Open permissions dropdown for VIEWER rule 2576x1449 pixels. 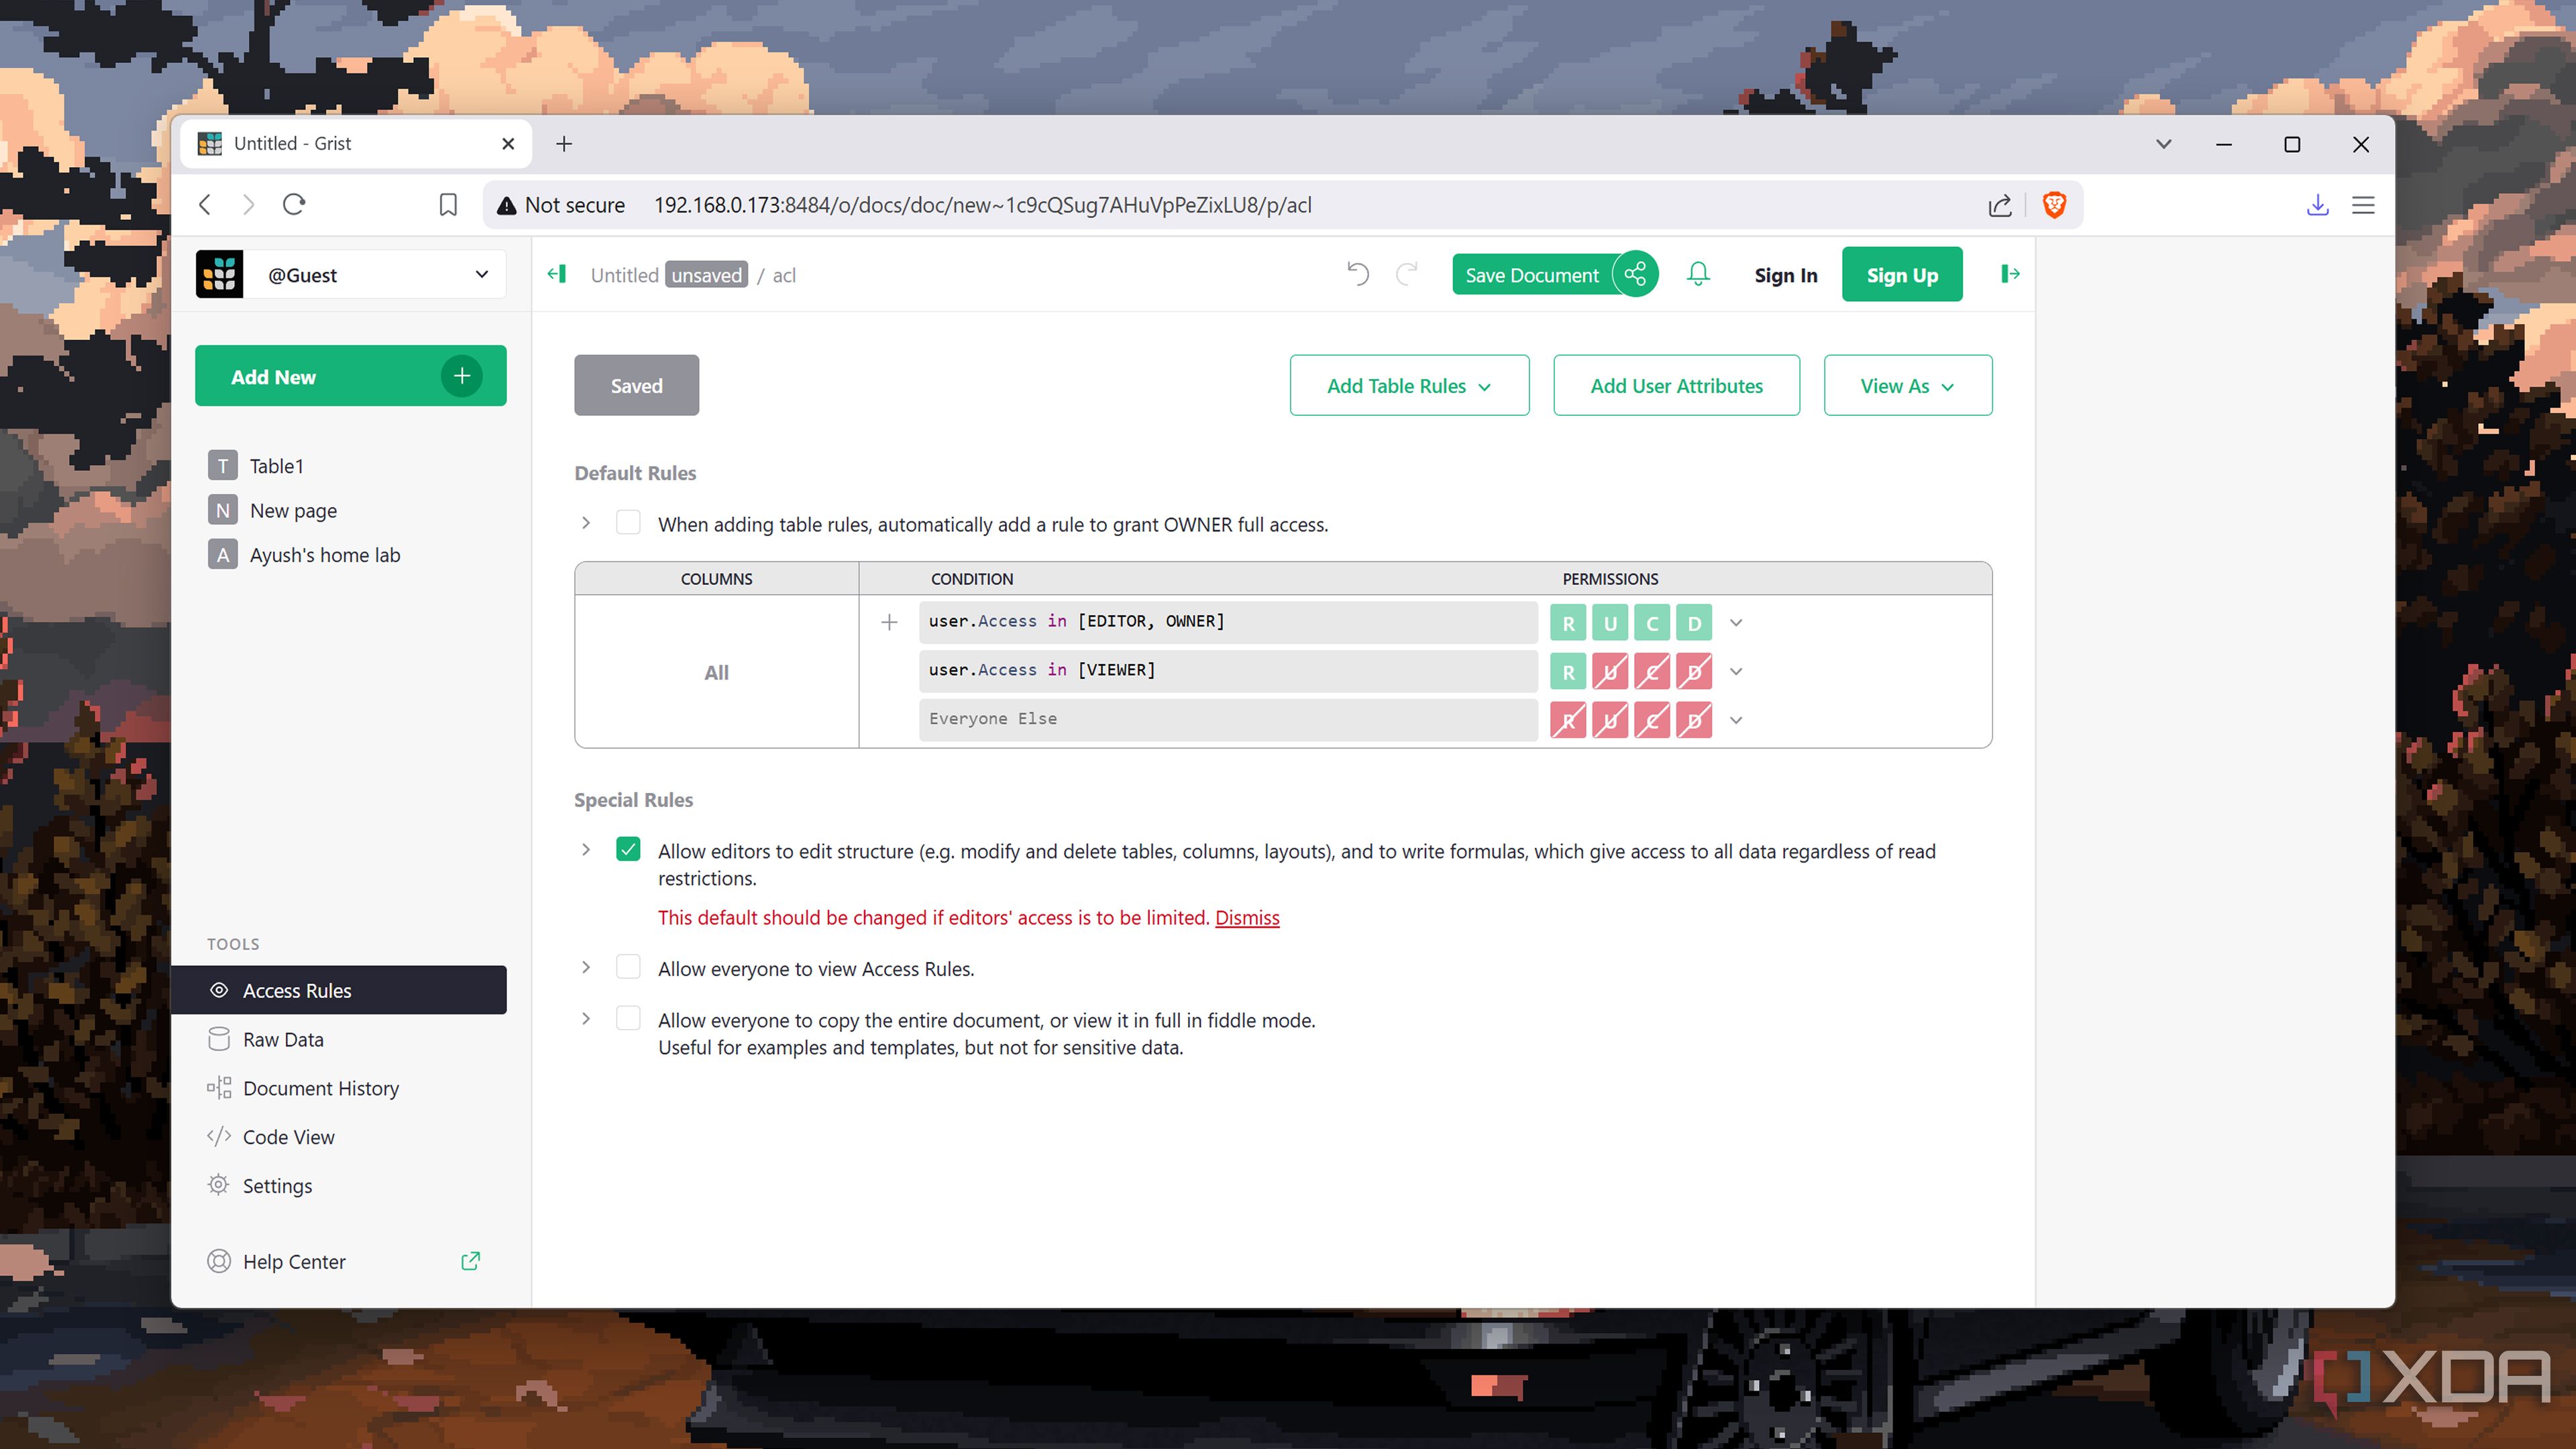click(1736, 672)
